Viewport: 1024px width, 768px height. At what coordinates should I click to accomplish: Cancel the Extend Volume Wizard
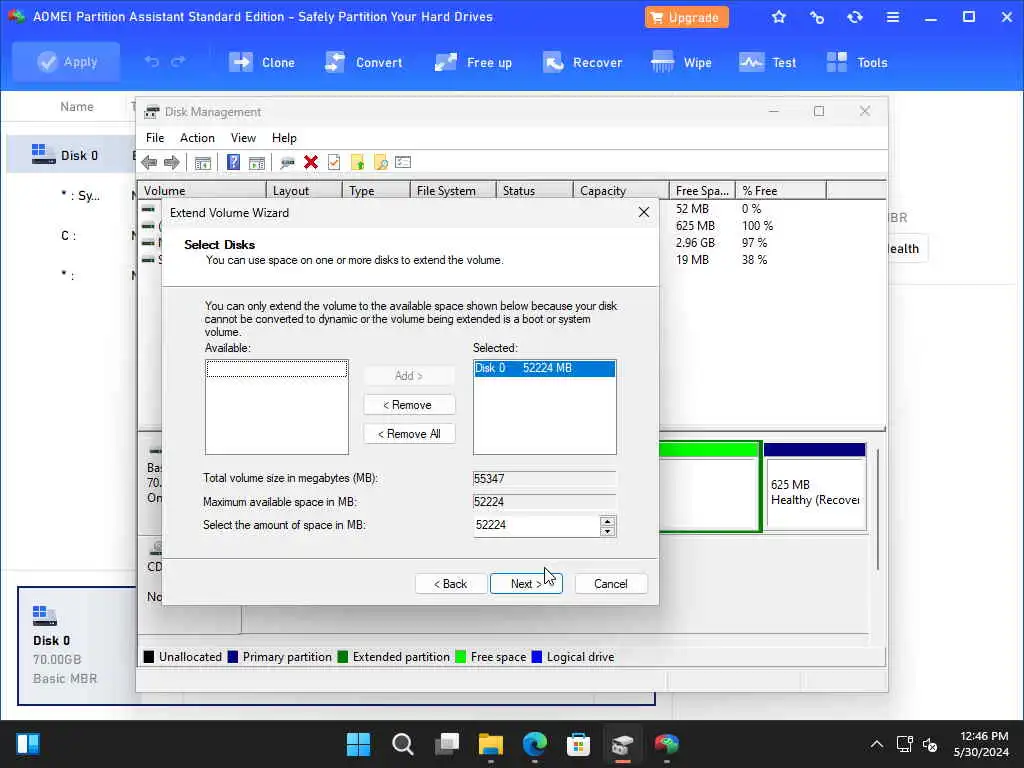coord(611,584)
